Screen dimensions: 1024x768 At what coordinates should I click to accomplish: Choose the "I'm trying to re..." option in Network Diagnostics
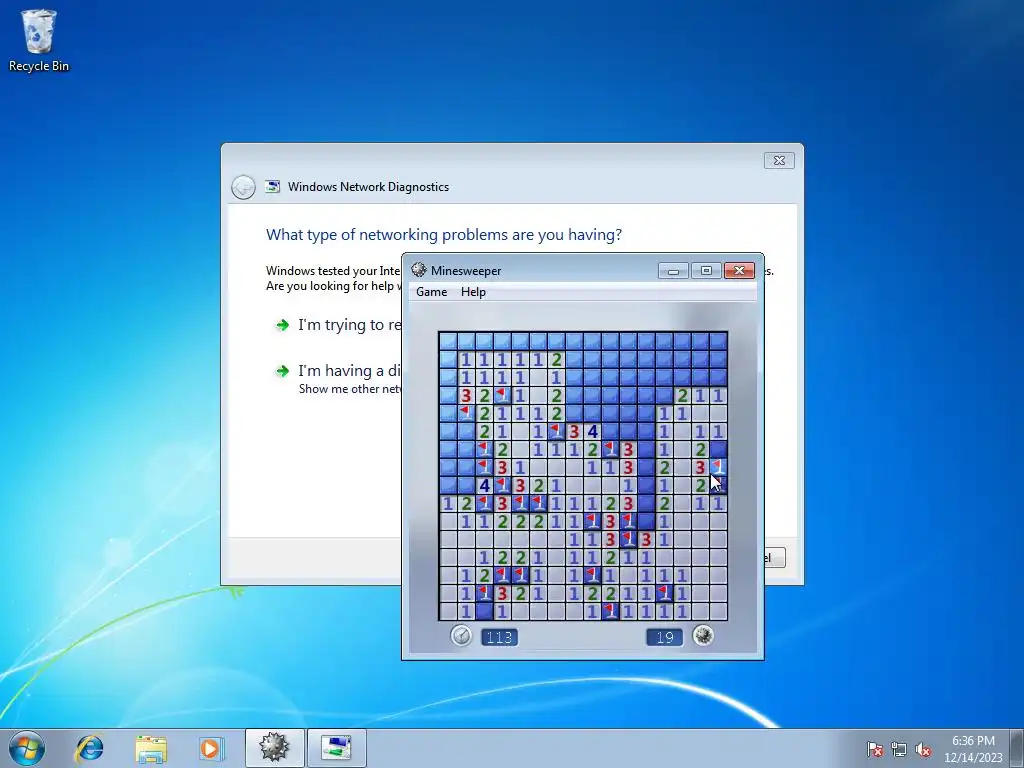coord(349,325)
